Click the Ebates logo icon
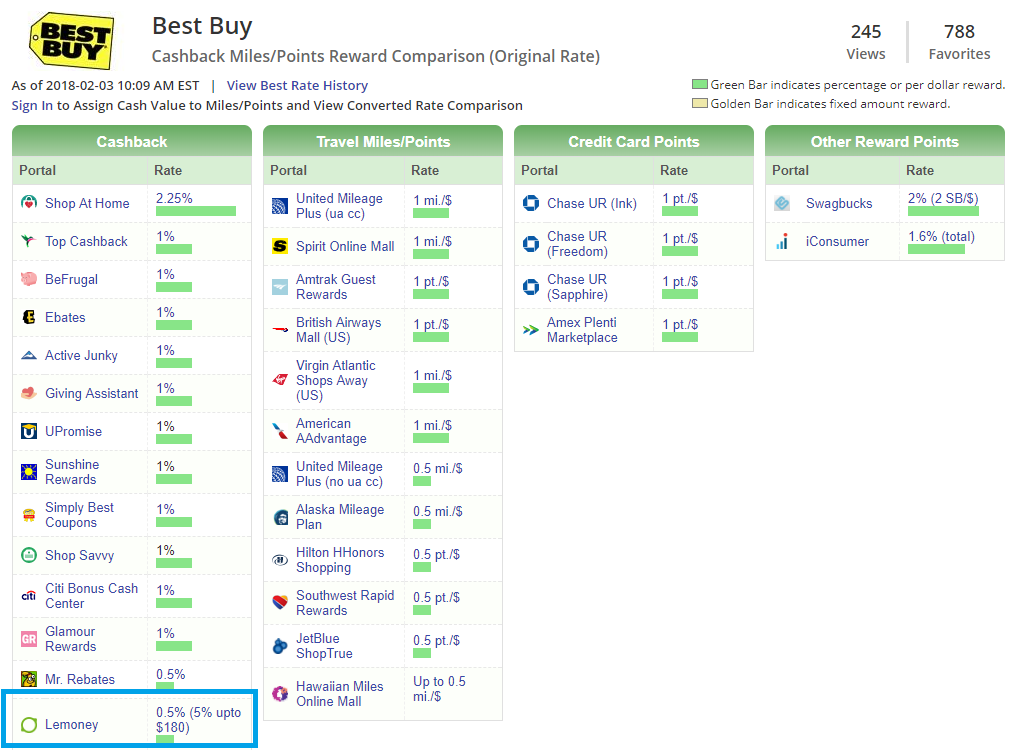 (29, 317)
